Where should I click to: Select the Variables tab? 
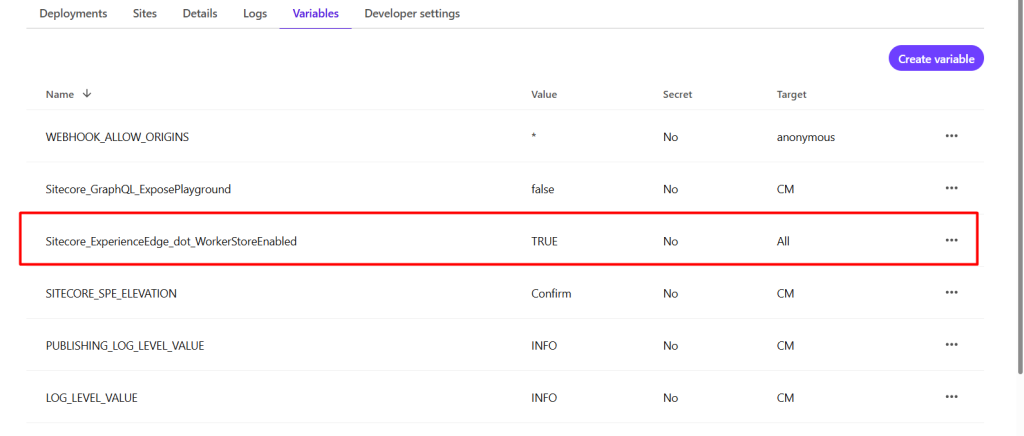315,14
